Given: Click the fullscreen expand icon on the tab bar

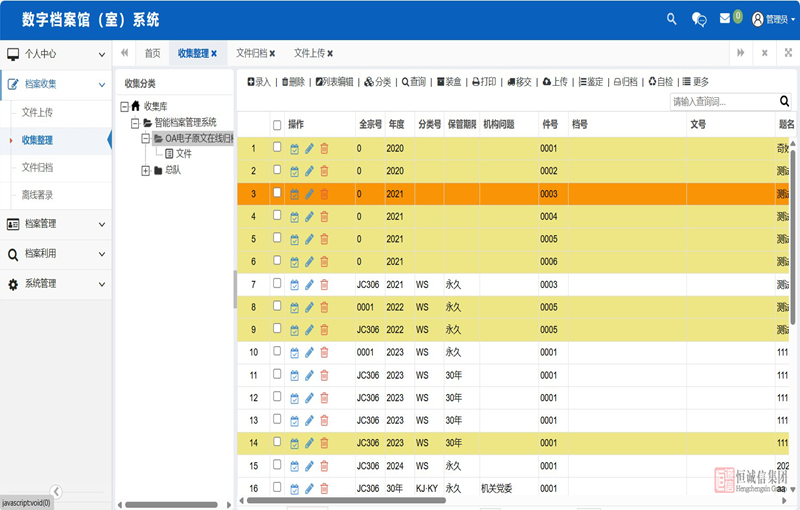Looking at the screenshot, I should point(788,53).
